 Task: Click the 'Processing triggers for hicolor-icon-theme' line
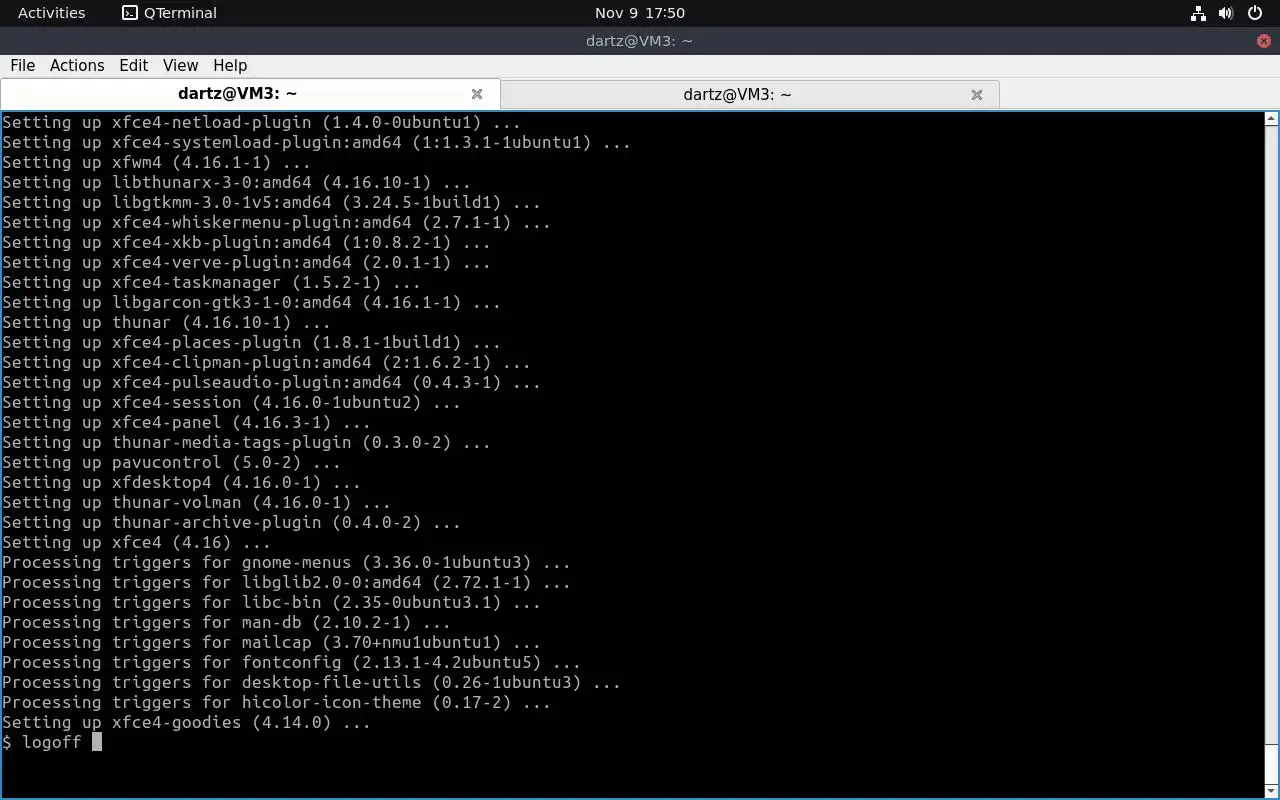tap(276, 702)
